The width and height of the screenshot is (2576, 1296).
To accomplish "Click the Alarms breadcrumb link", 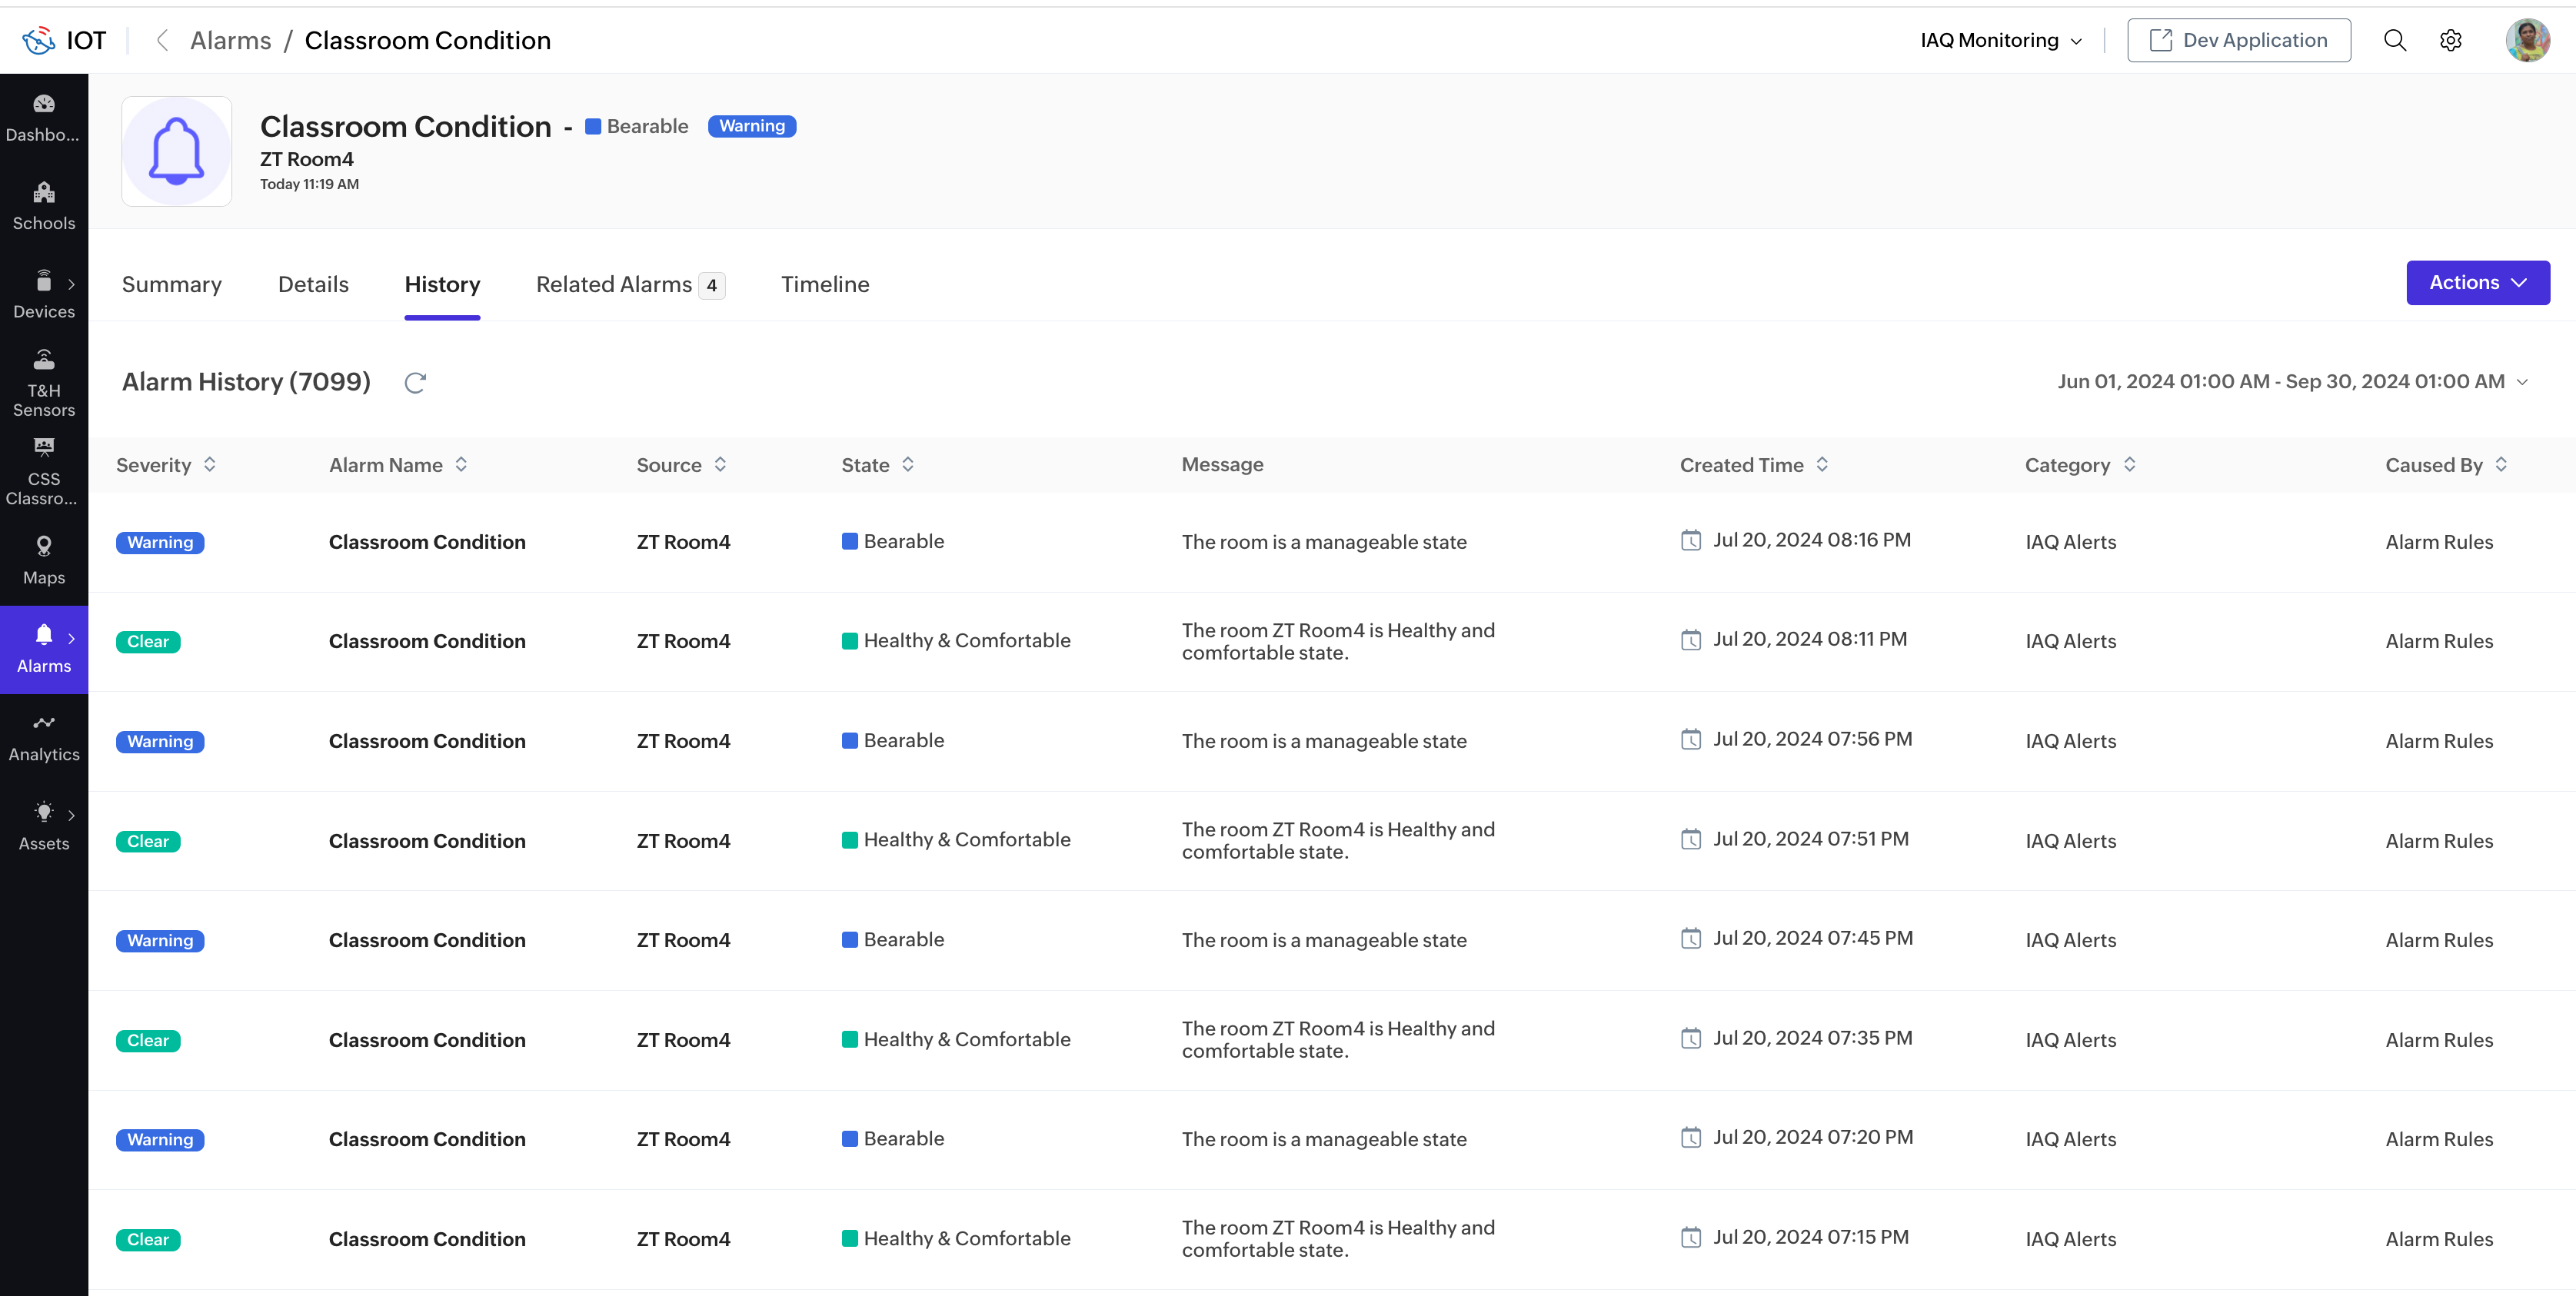I will [230, 40].
